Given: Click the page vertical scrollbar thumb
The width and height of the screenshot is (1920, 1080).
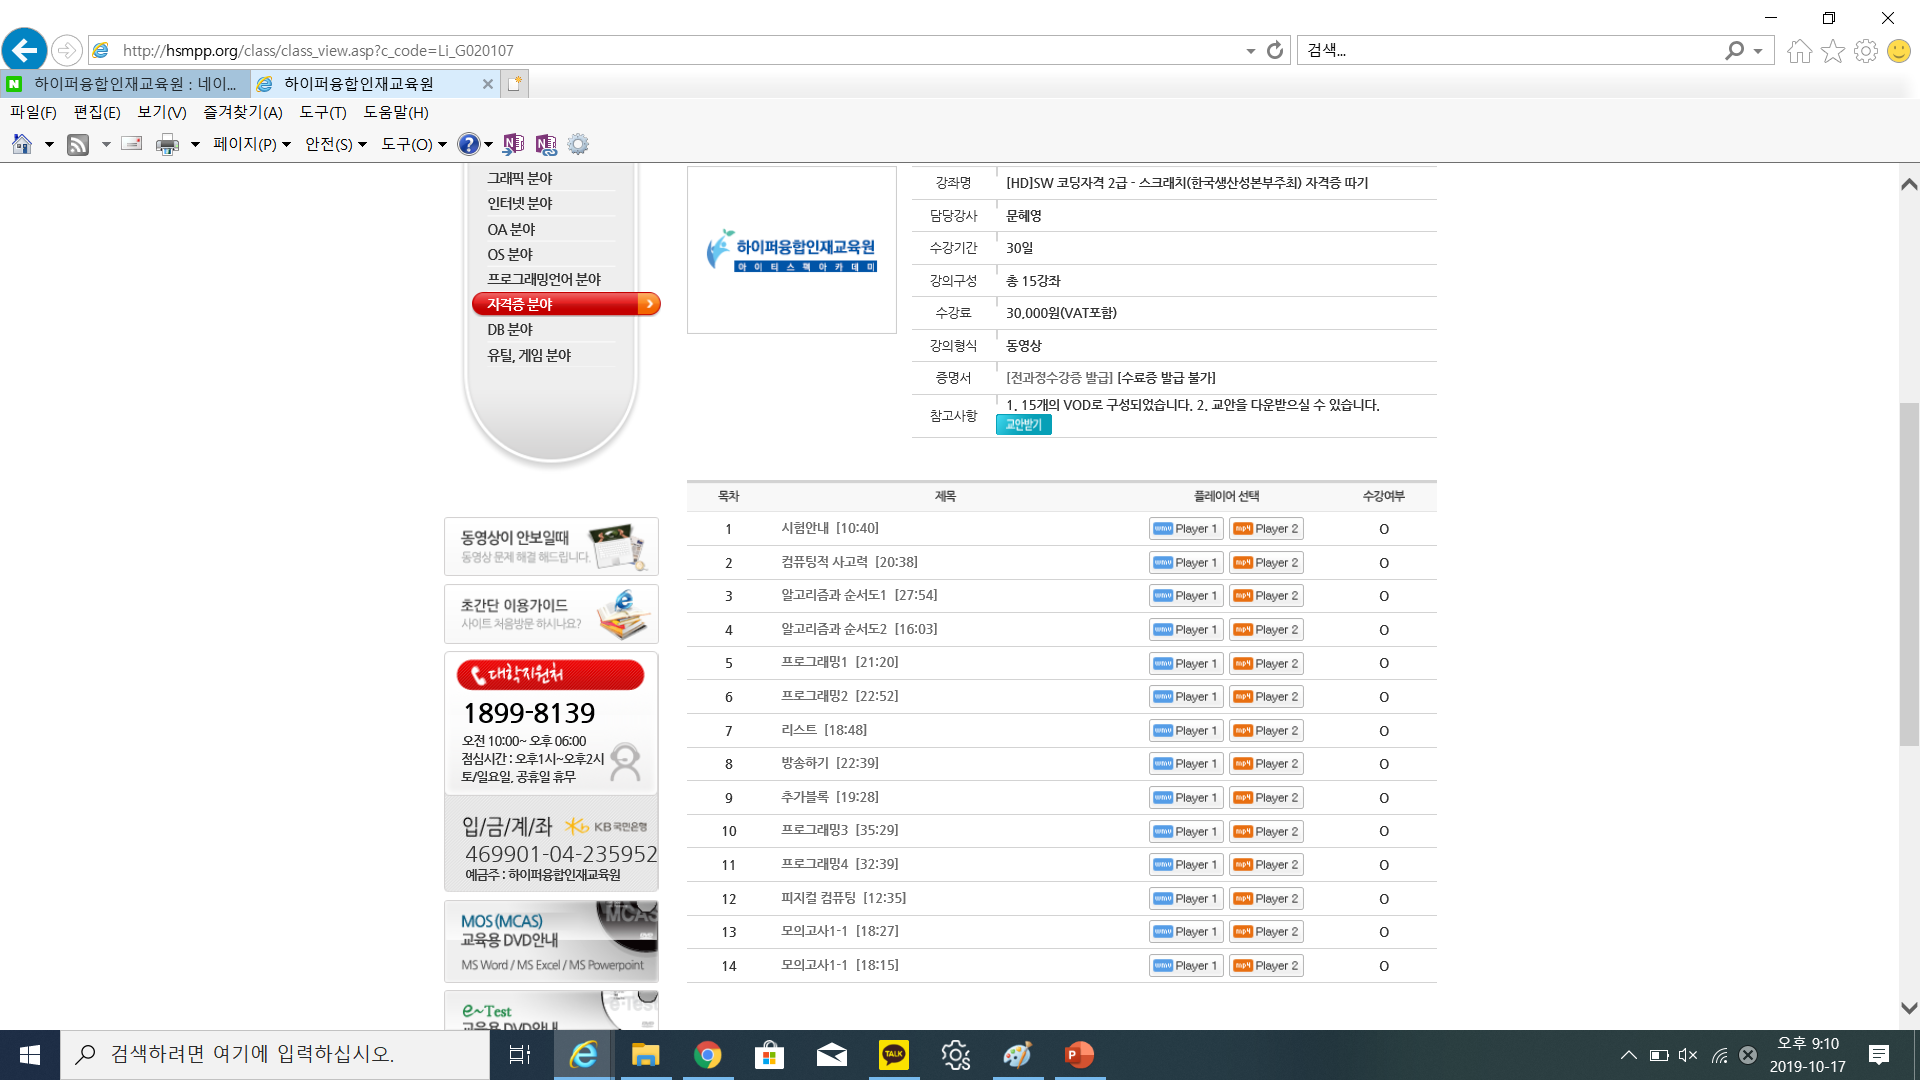Looking at the screenshot, I should [1909, 574].
